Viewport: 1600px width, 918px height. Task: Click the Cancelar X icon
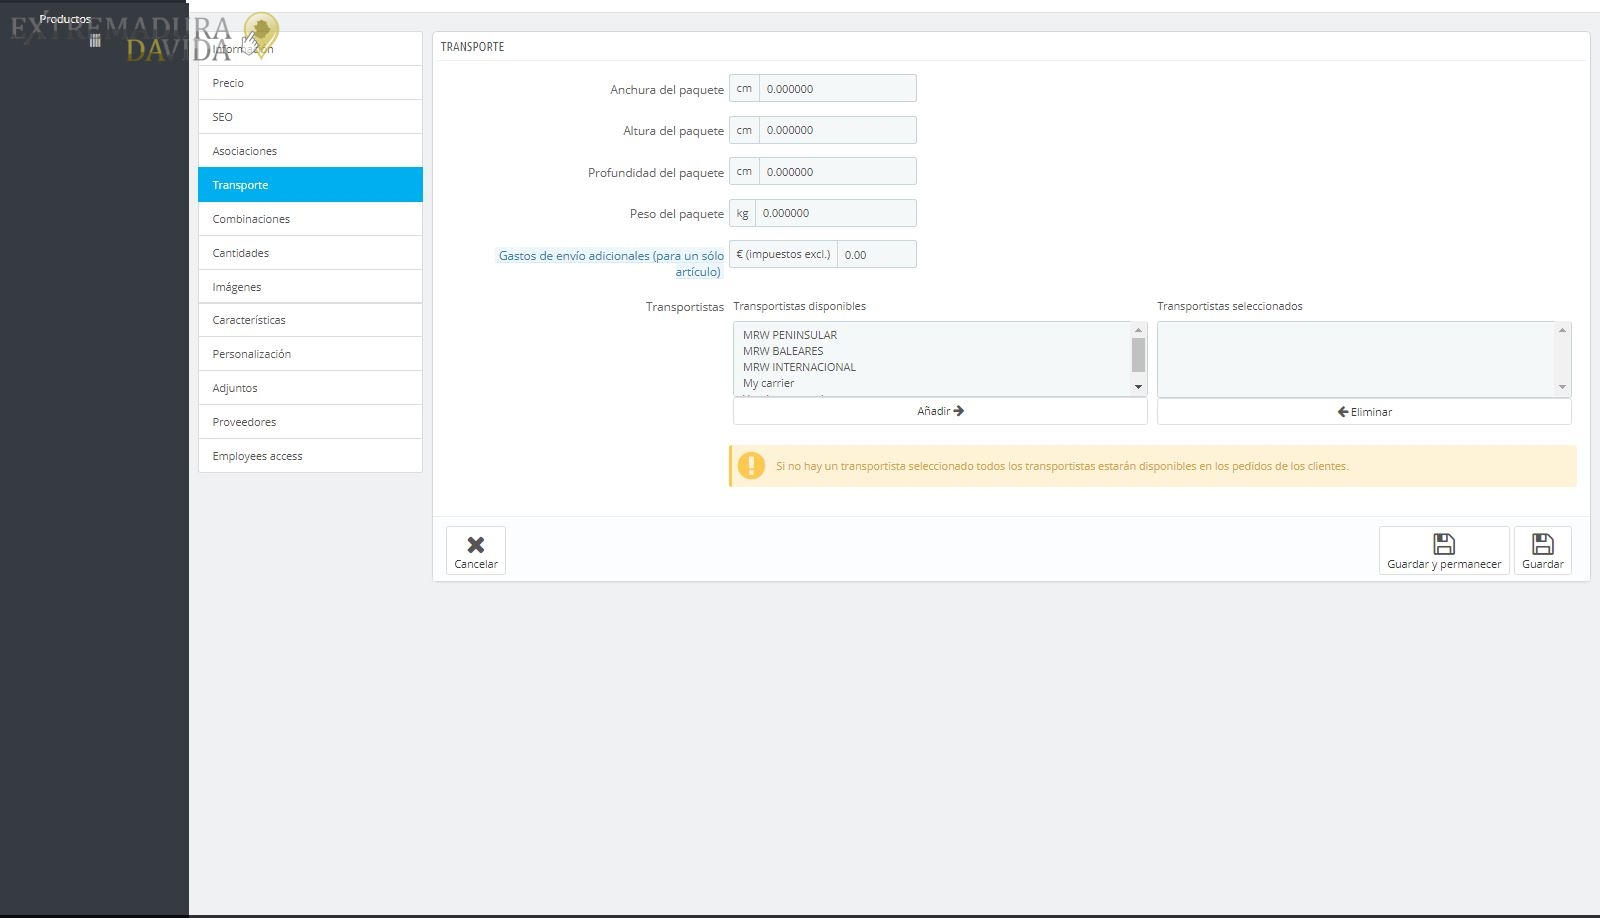point(476,544)
